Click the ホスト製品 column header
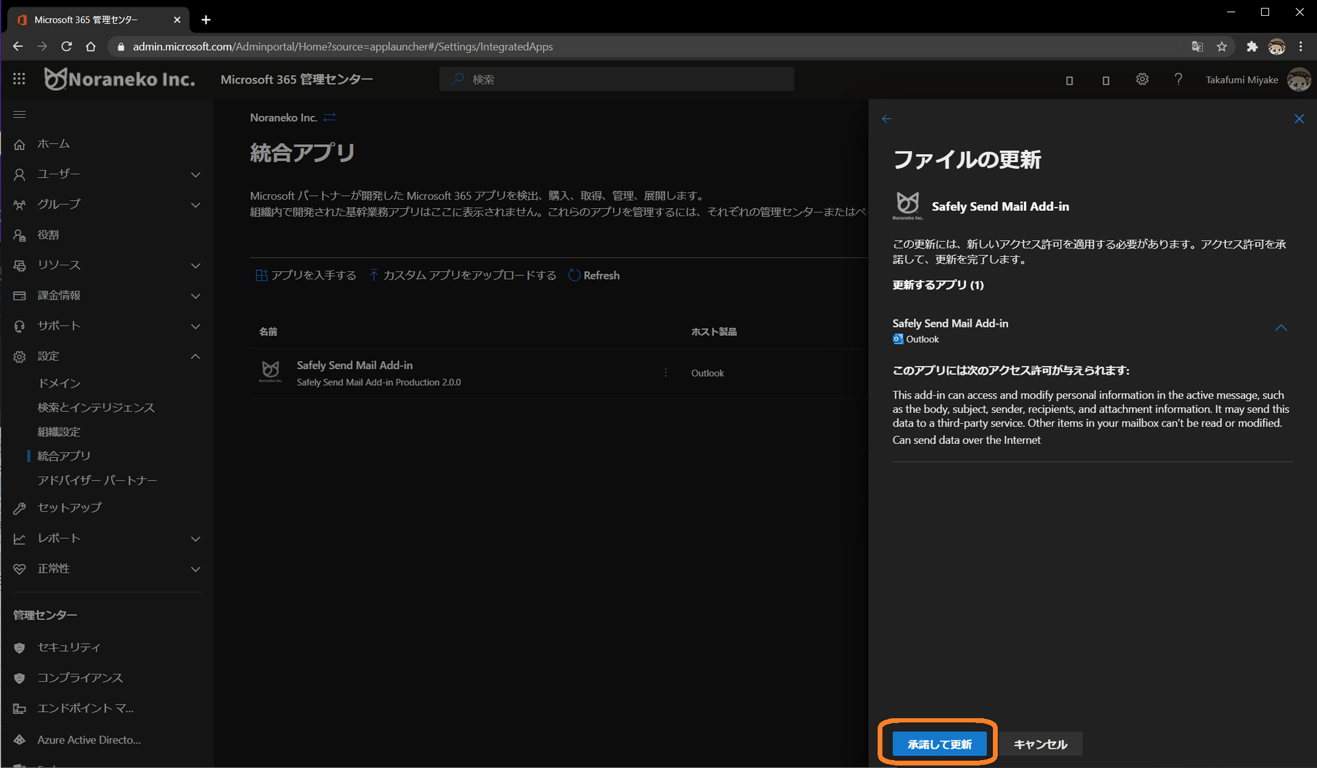1317x768 pixels. 714,332
